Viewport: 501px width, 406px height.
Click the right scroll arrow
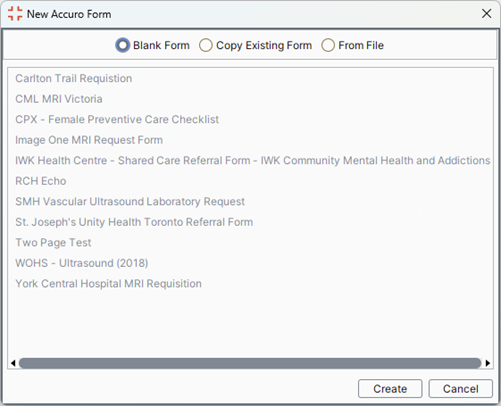(488, 363)
